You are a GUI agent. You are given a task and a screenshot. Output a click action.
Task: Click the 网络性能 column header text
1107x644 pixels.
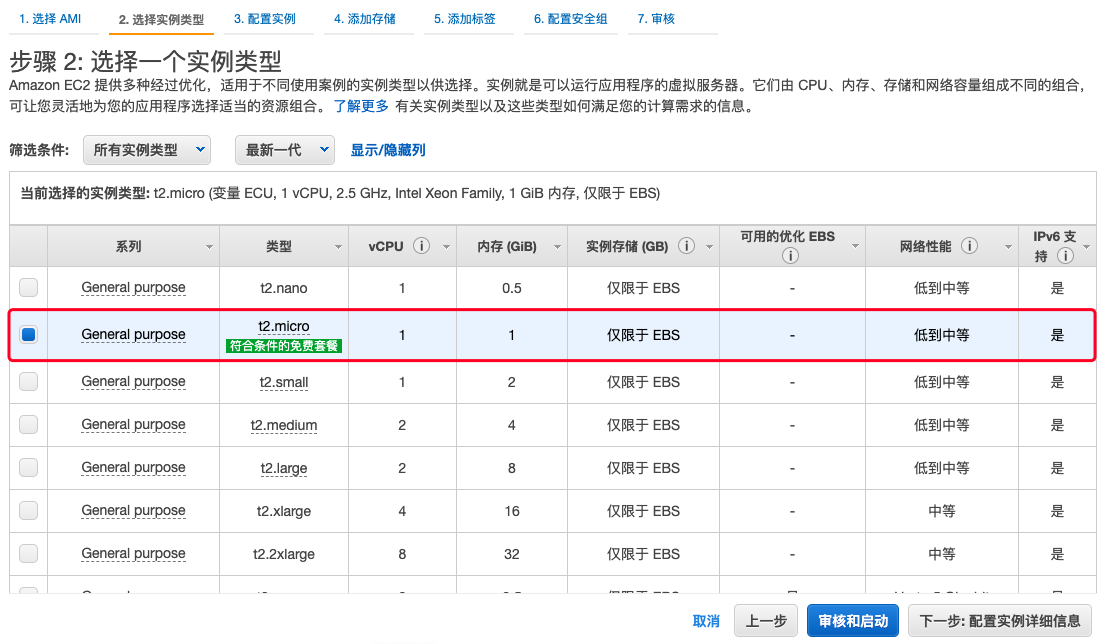pos(926,246)
